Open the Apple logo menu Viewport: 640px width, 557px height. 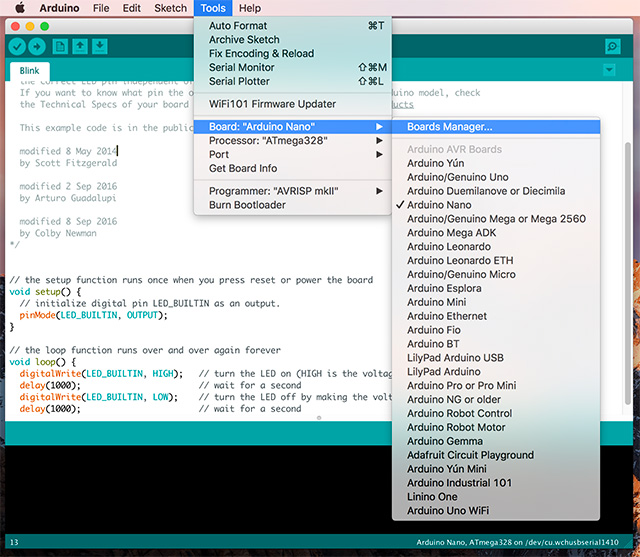[19, 8]
